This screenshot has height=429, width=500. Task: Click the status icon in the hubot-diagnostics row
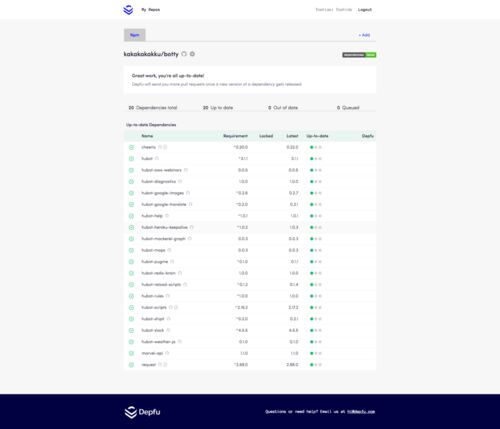point(131,182)
